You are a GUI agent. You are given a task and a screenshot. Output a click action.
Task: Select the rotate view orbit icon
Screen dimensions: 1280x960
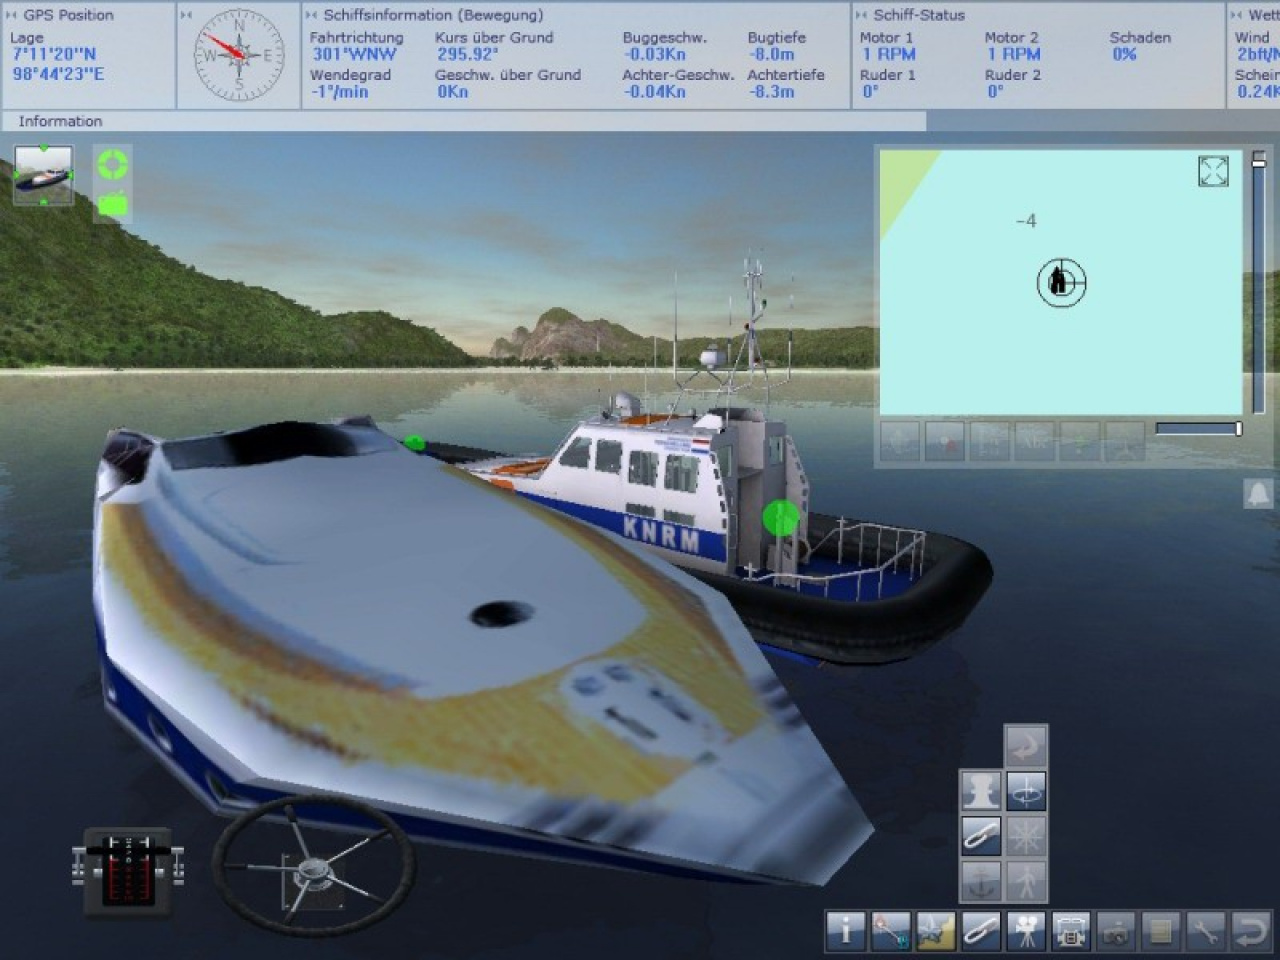(x=1026, y=791)
